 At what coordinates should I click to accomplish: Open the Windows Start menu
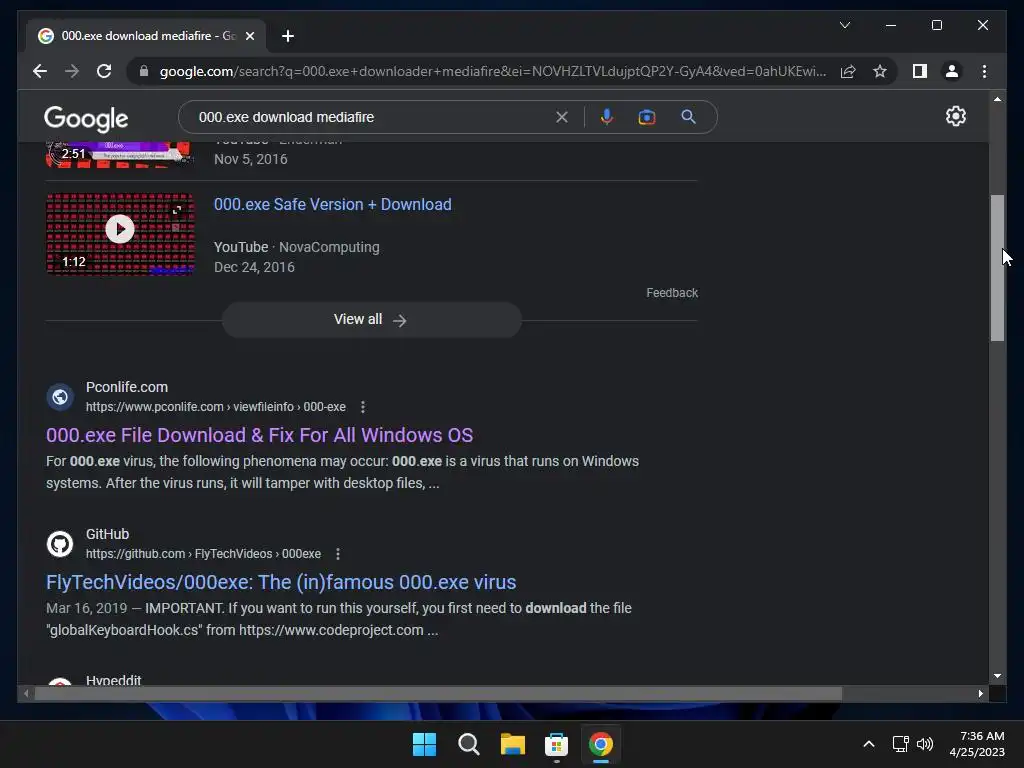(x=424, y=744)
